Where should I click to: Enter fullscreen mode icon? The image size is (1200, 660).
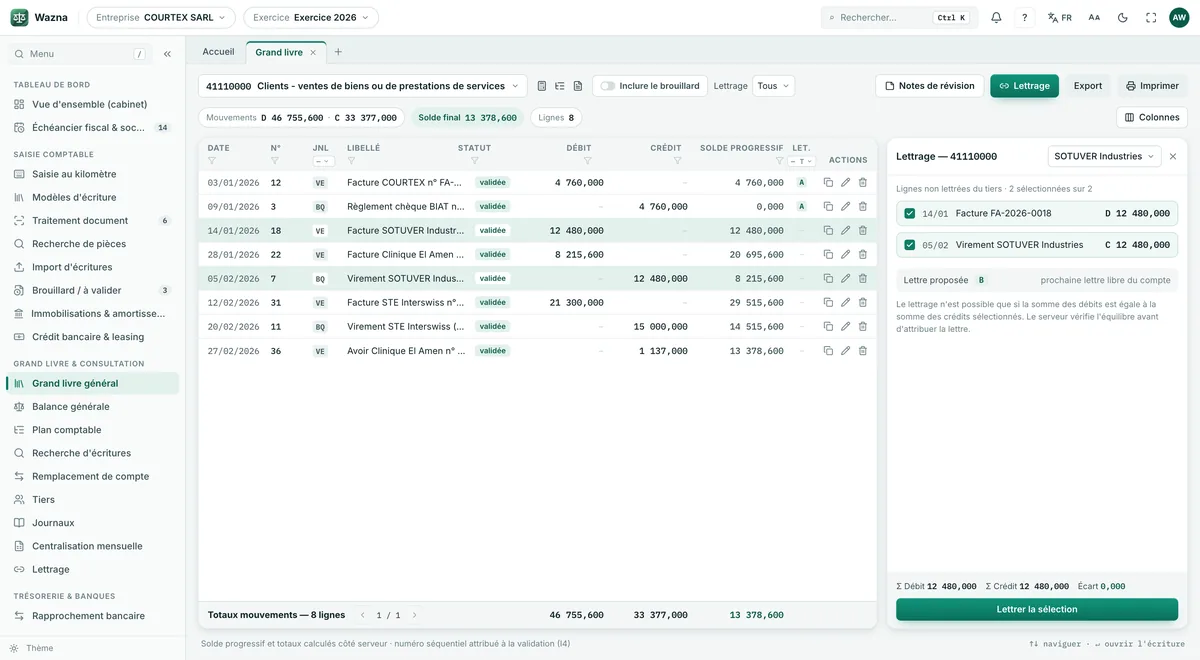(x=1151, y=17)
